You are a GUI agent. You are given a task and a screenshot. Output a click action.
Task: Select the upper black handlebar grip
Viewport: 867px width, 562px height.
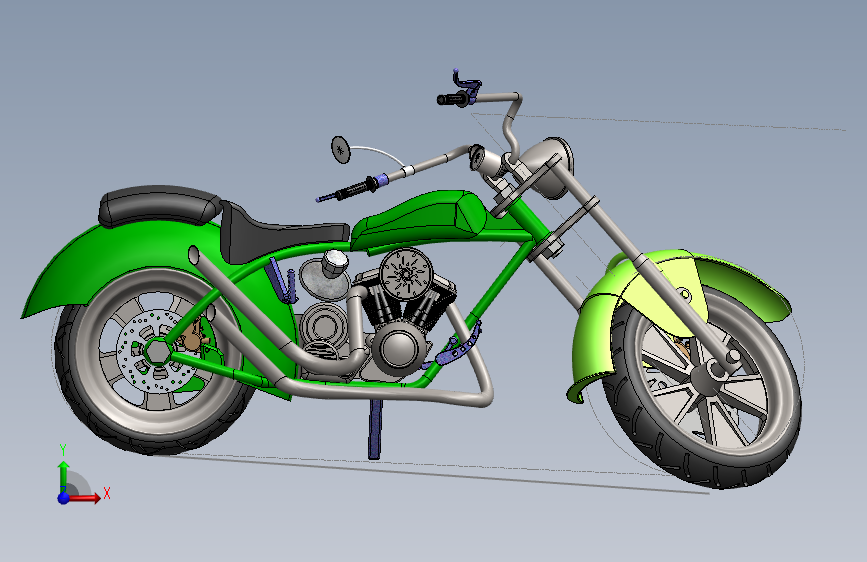point(452,100)
